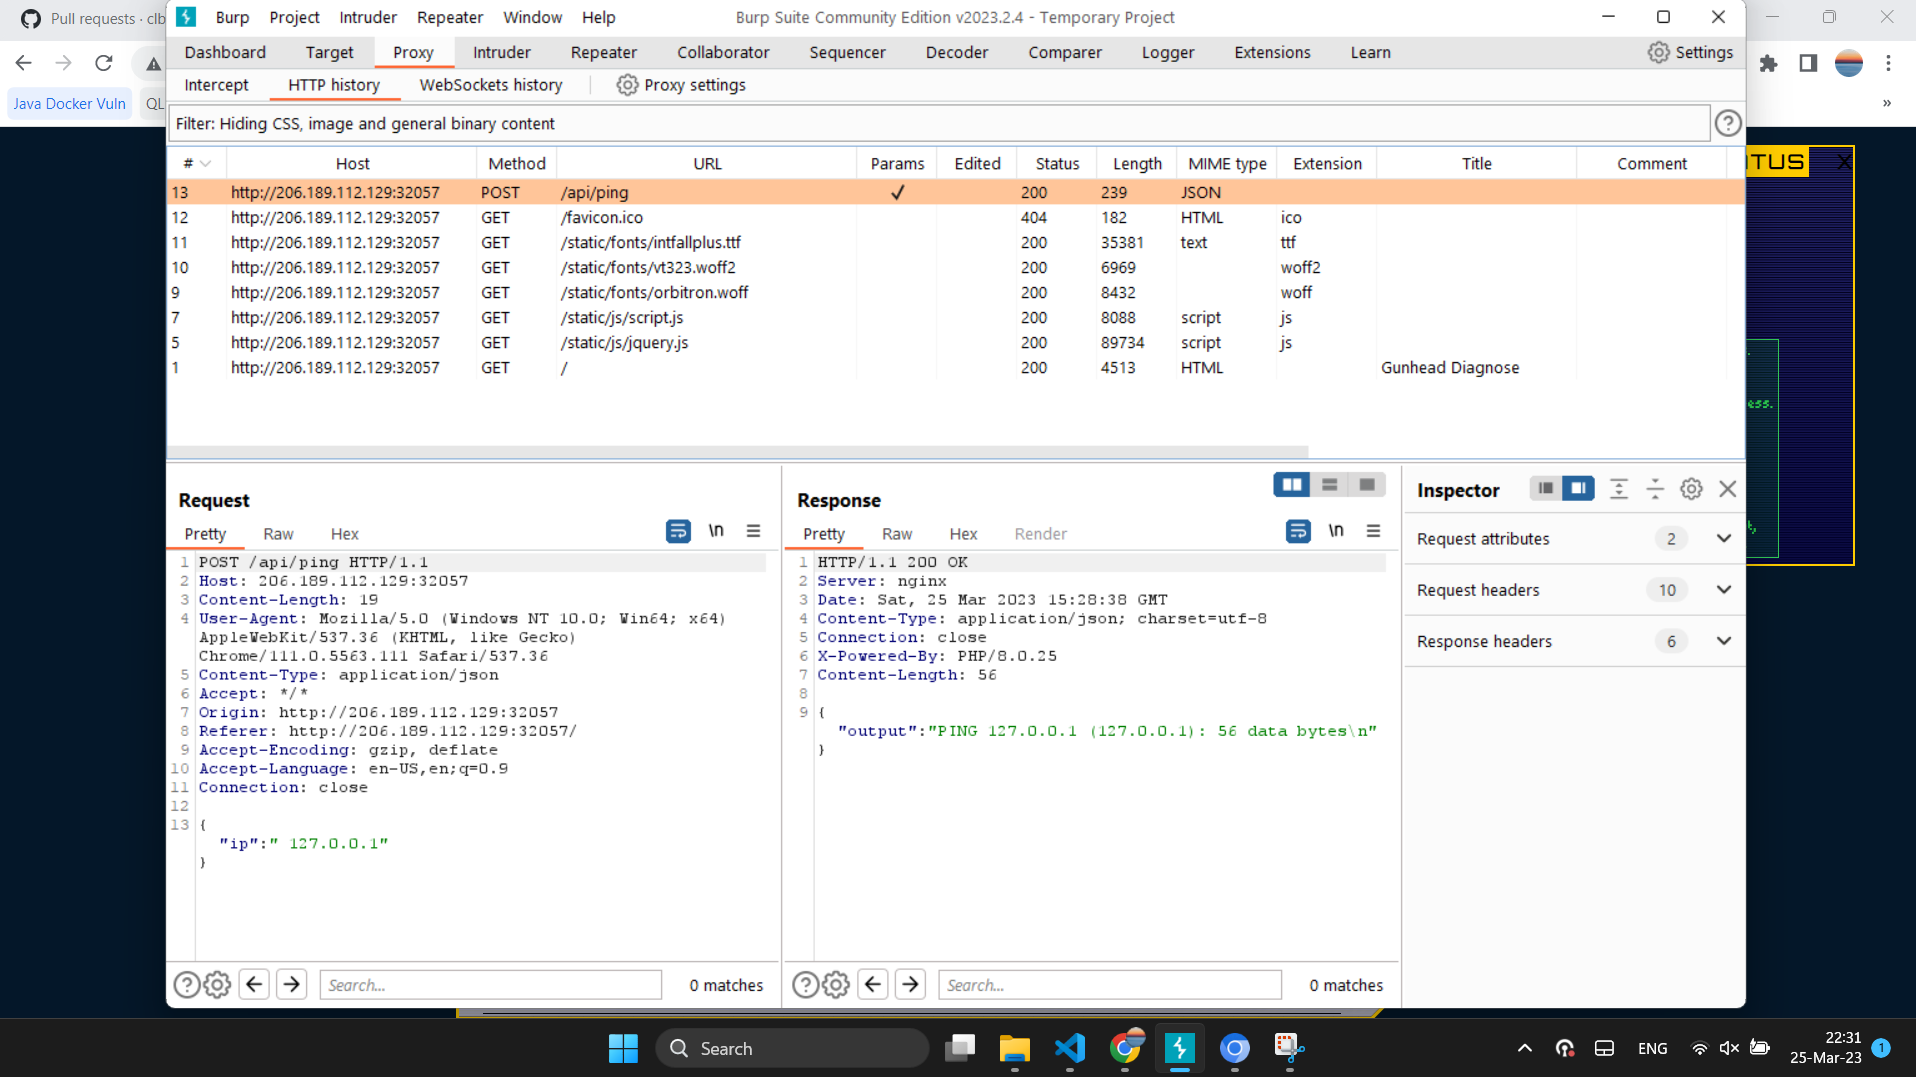This screenshot has width=1916, height=1077.
Task: Expand Request headers in the Inspector
Action: [x=1724, y=590]
